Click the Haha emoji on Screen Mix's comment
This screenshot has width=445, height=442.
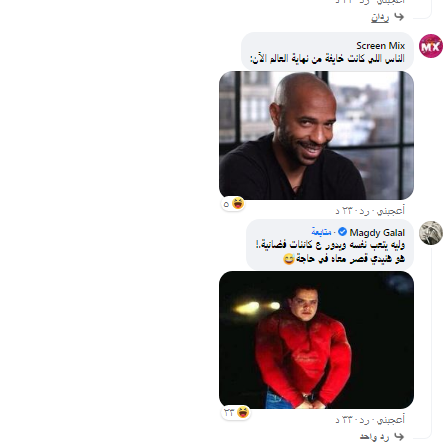238,203
